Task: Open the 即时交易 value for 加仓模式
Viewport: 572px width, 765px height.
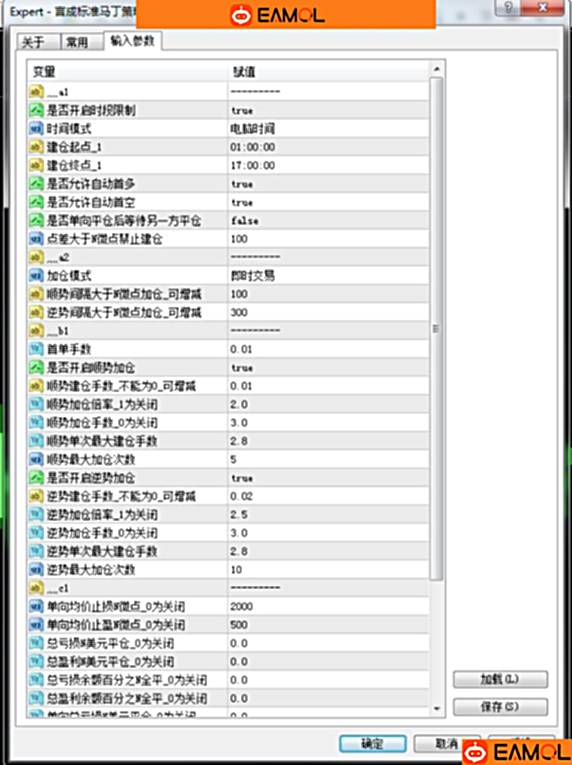Action: pyautogui.click(x=328, y=276)
